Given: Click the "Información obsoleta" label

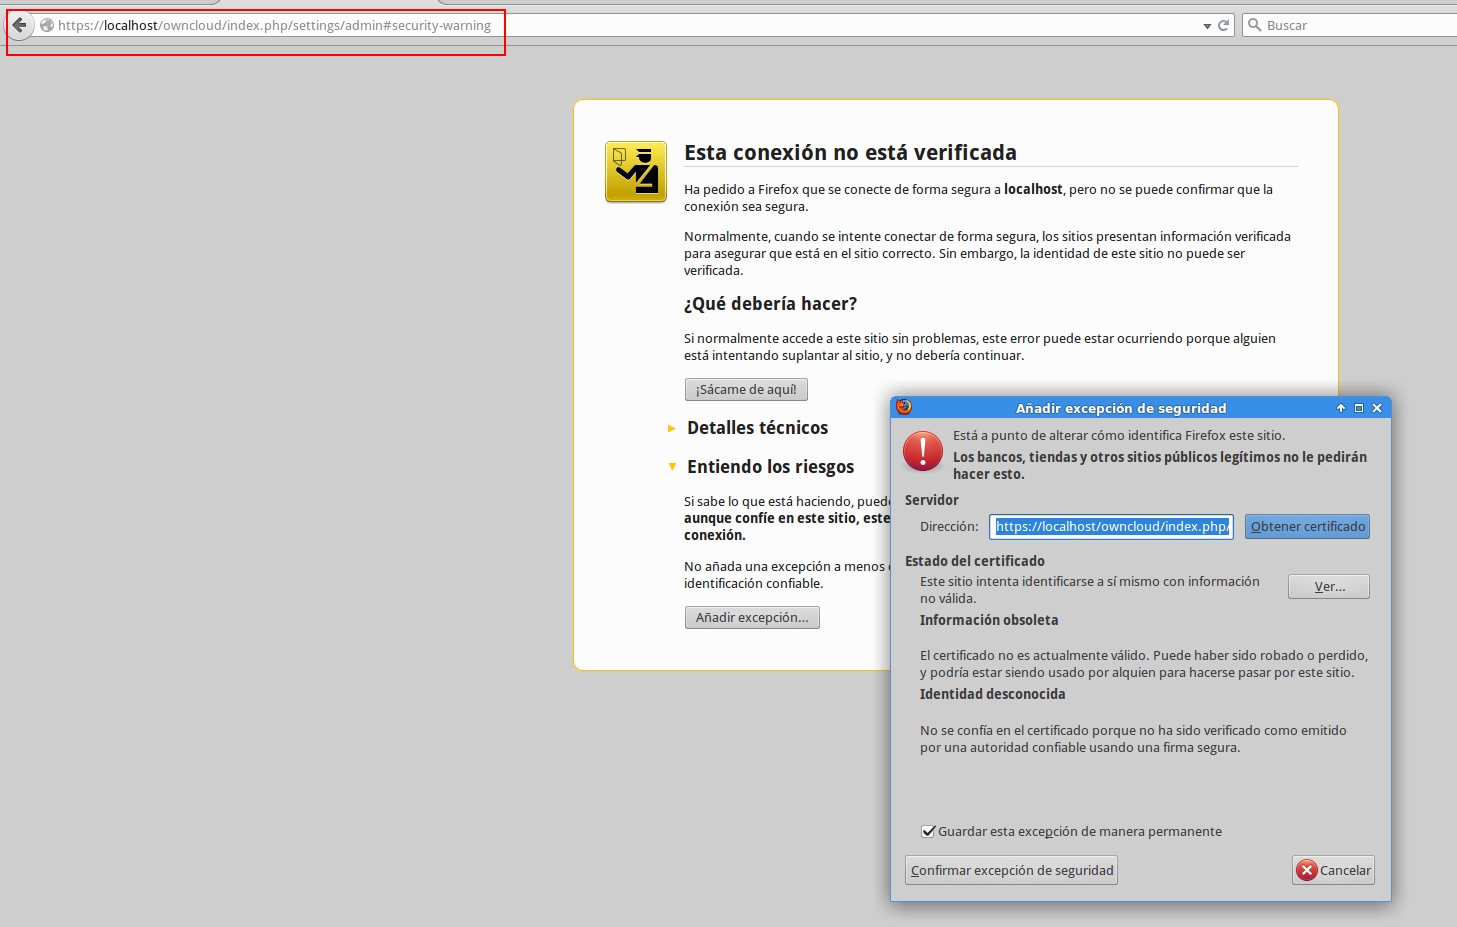Looking at the screenshot, I should point(989,620).
